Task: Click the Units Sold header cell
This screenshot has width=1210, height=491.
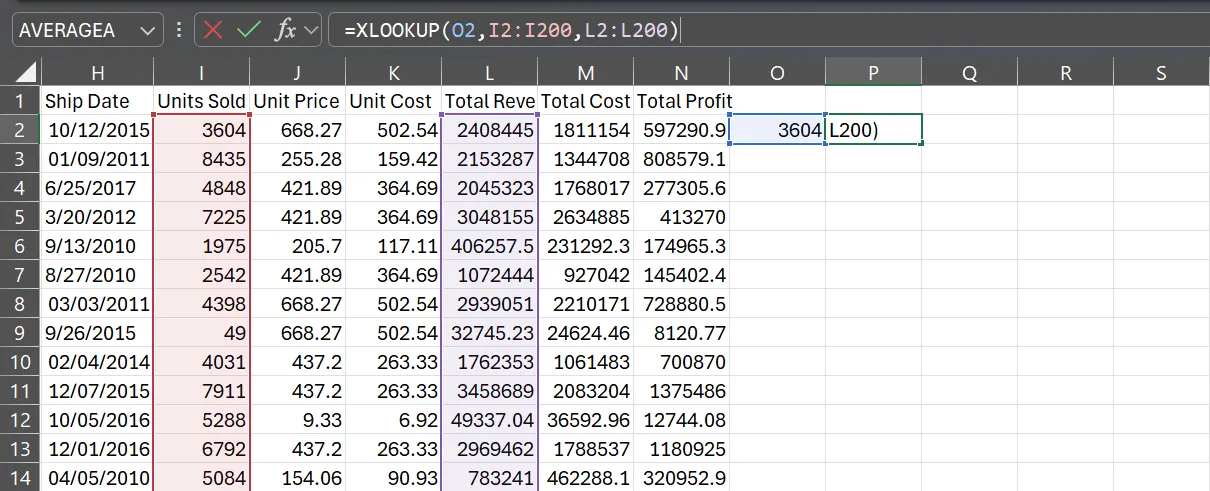Action: [x=201, y=101]
